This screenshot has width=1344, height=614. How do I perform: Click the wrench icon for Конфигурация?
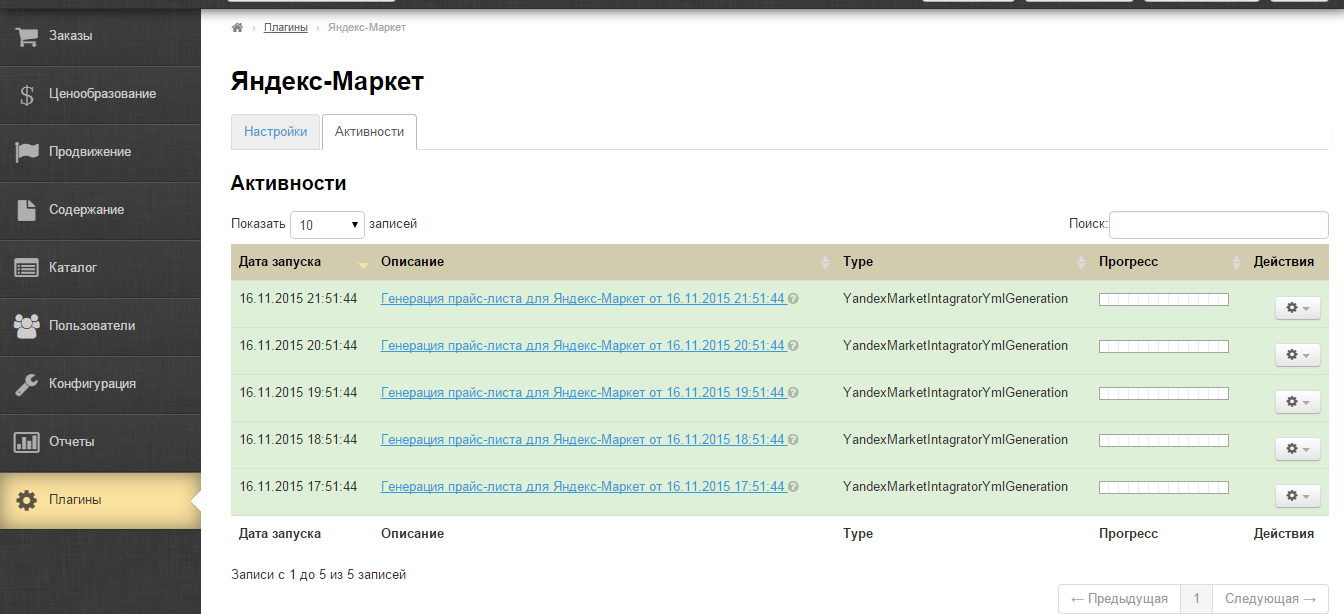tap(27, 384)
